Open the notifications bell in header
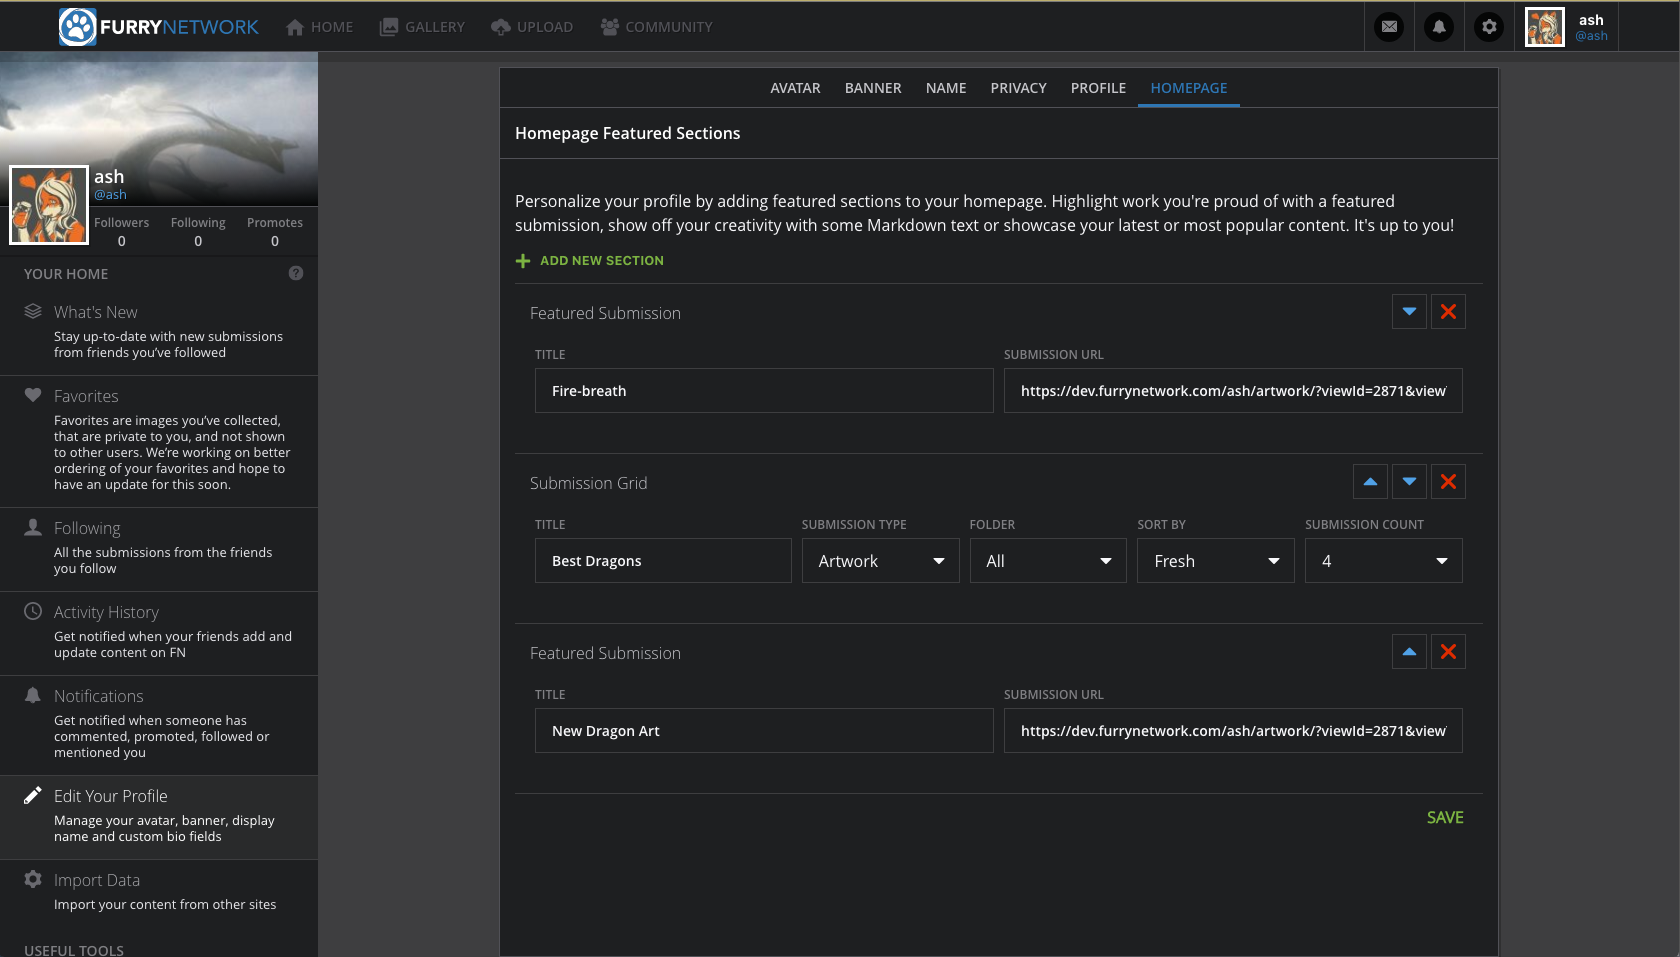 pos(1439,27)
